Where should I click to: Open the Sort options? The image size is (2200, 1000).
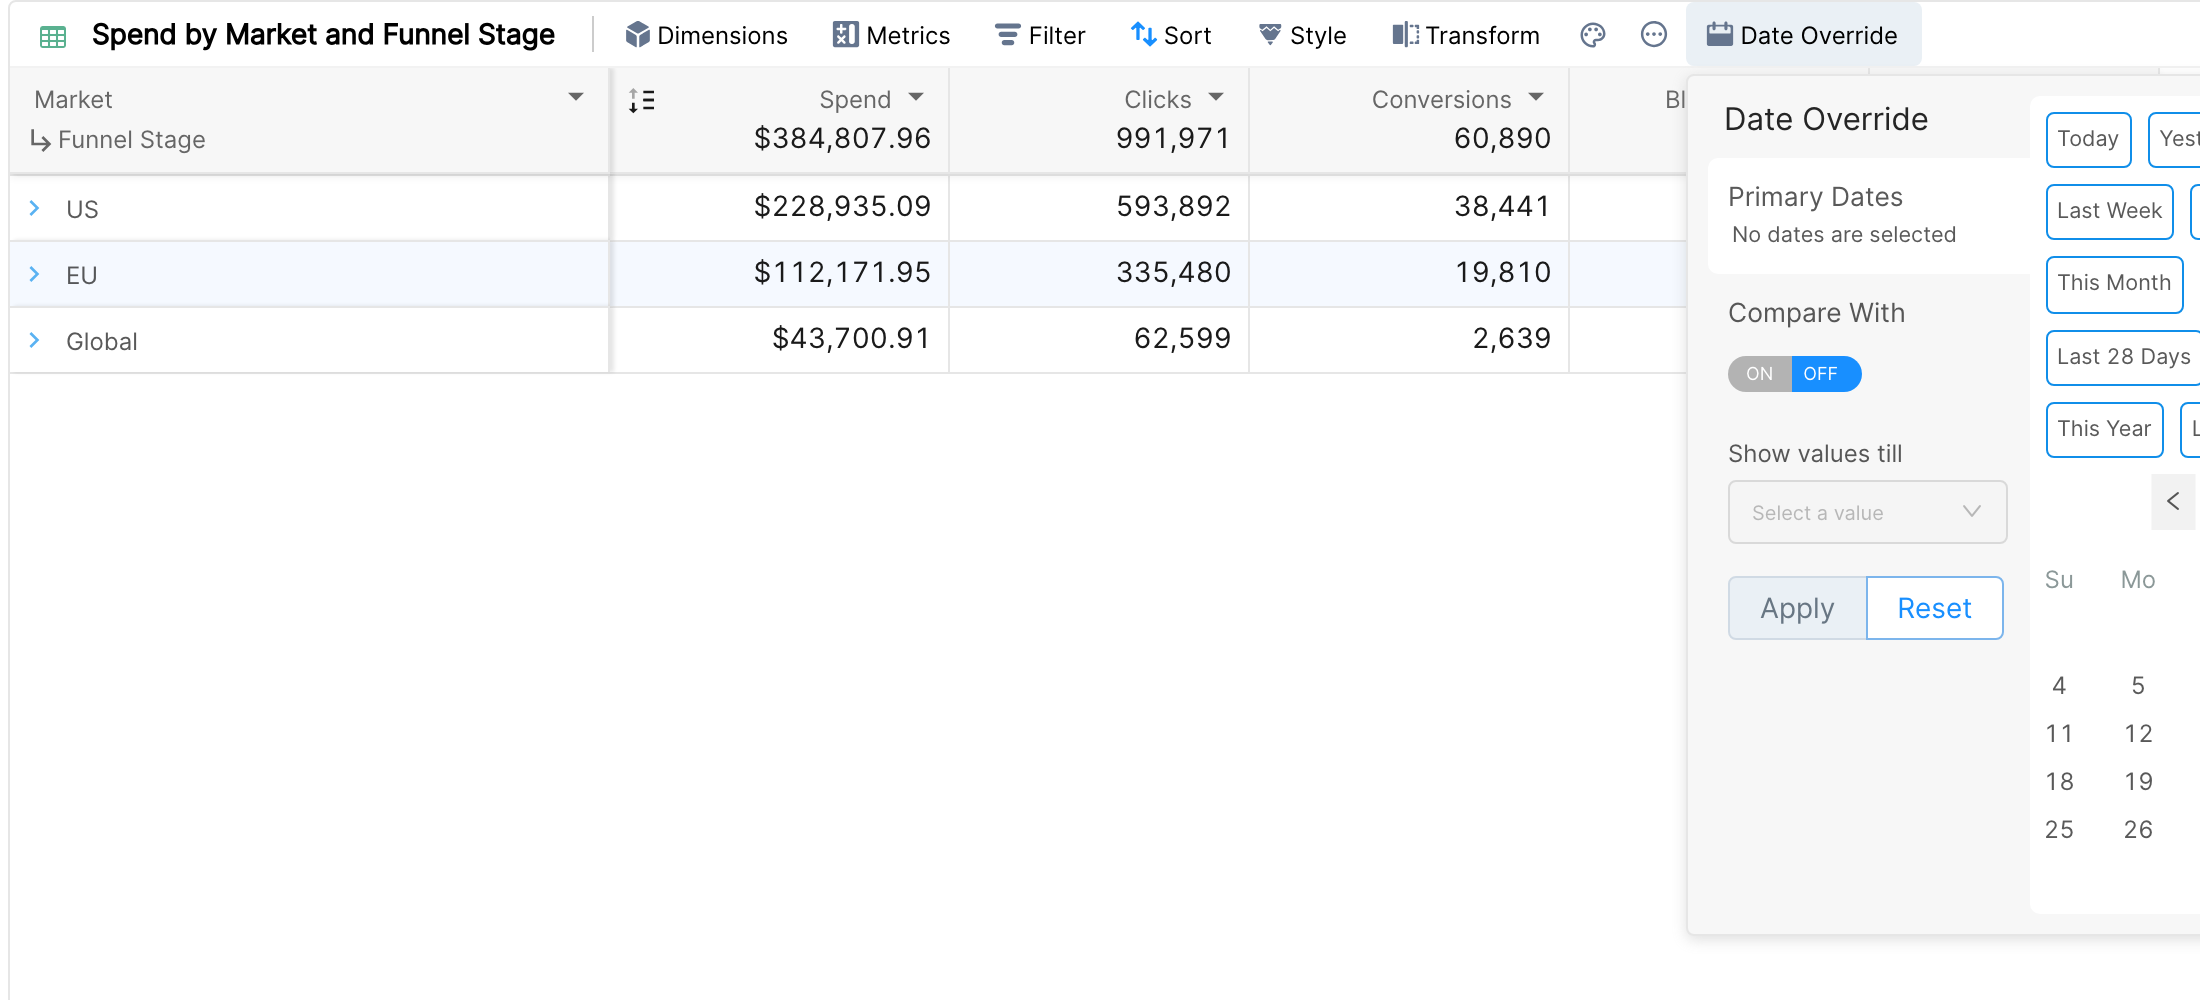[1171, 35]
